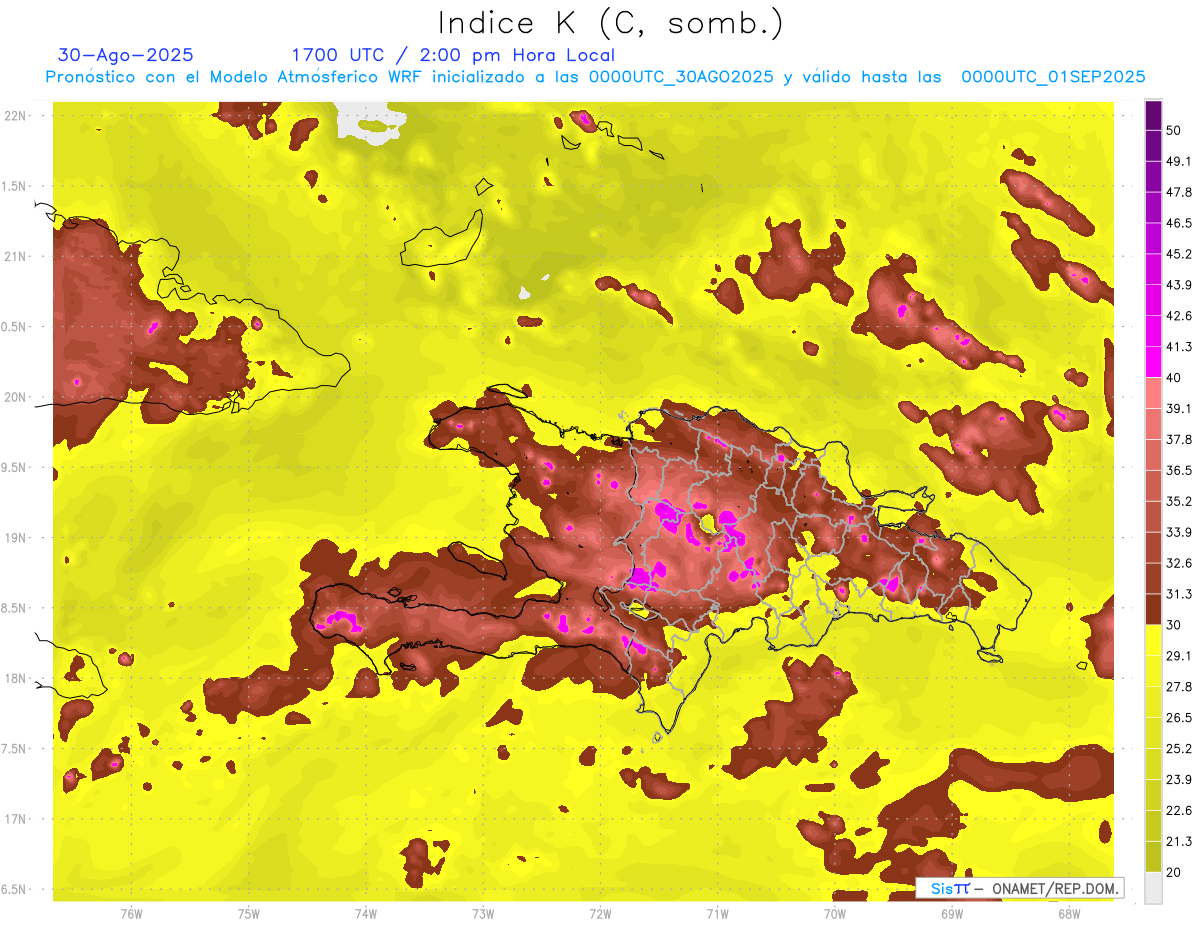The image size is (1200, 927).
Task: Click the "68W" longitude label
Action: pos(1069,913)
